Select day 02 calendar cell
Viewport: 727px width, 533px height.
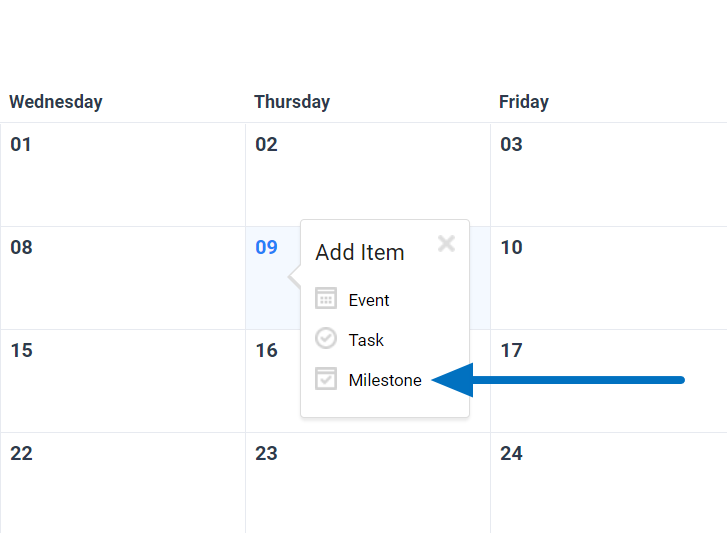[367, 175]
